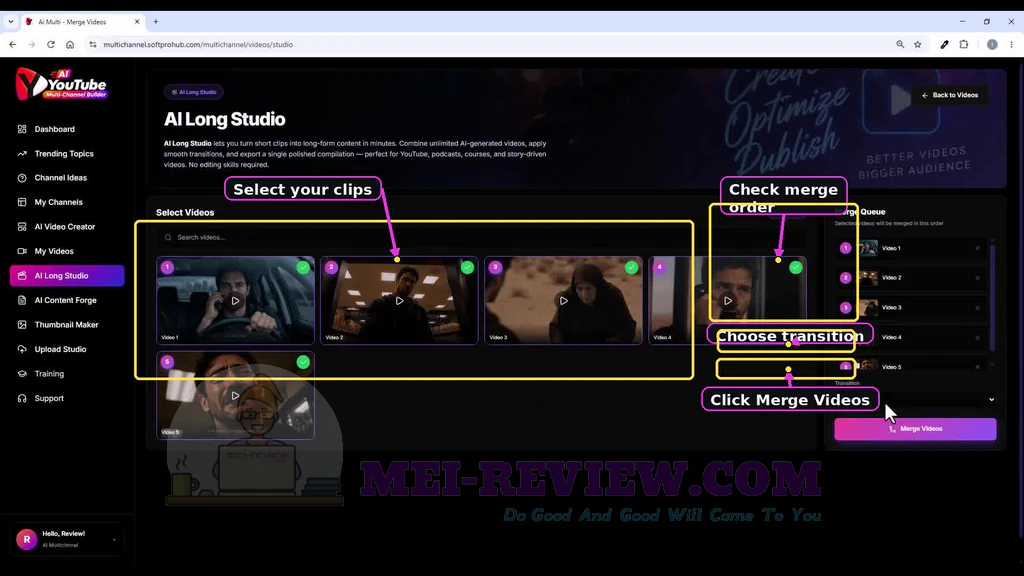Open the browser tab search dropdown
Viewport: 1024px width, 576px height.
(x=10, y=22)
